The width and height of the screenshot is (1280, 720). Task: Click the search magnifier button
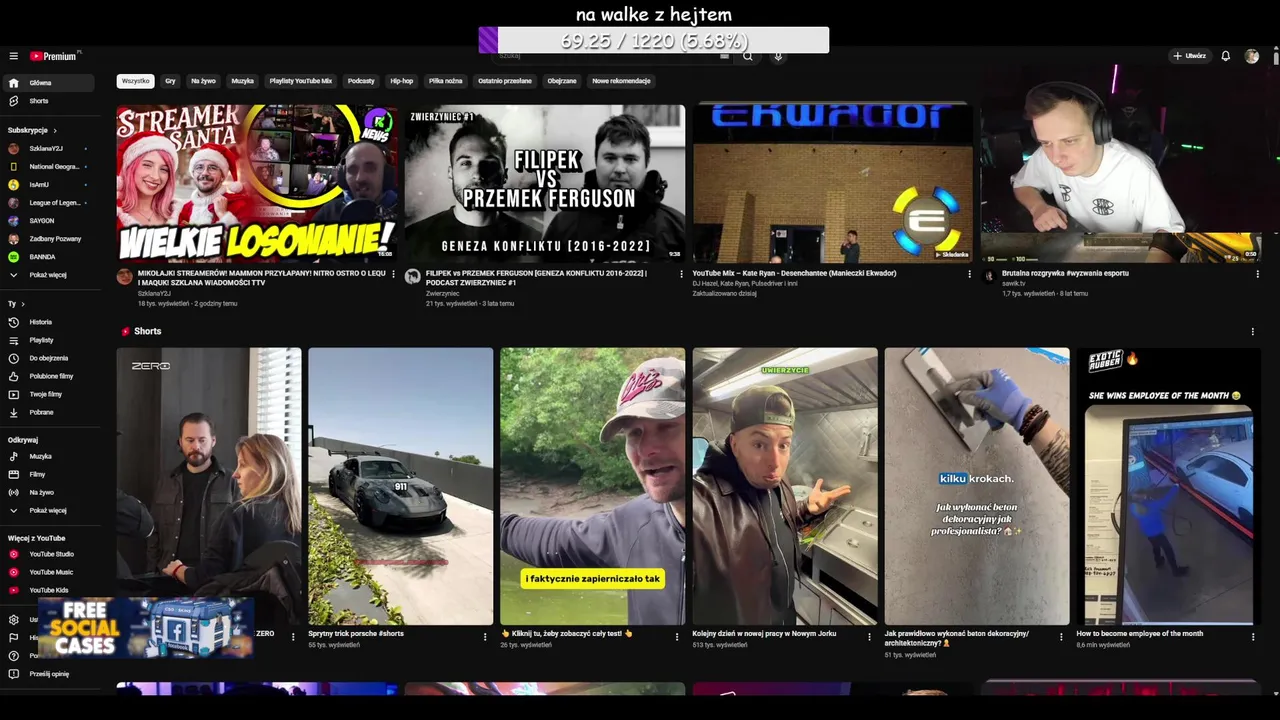click(747, 56)
